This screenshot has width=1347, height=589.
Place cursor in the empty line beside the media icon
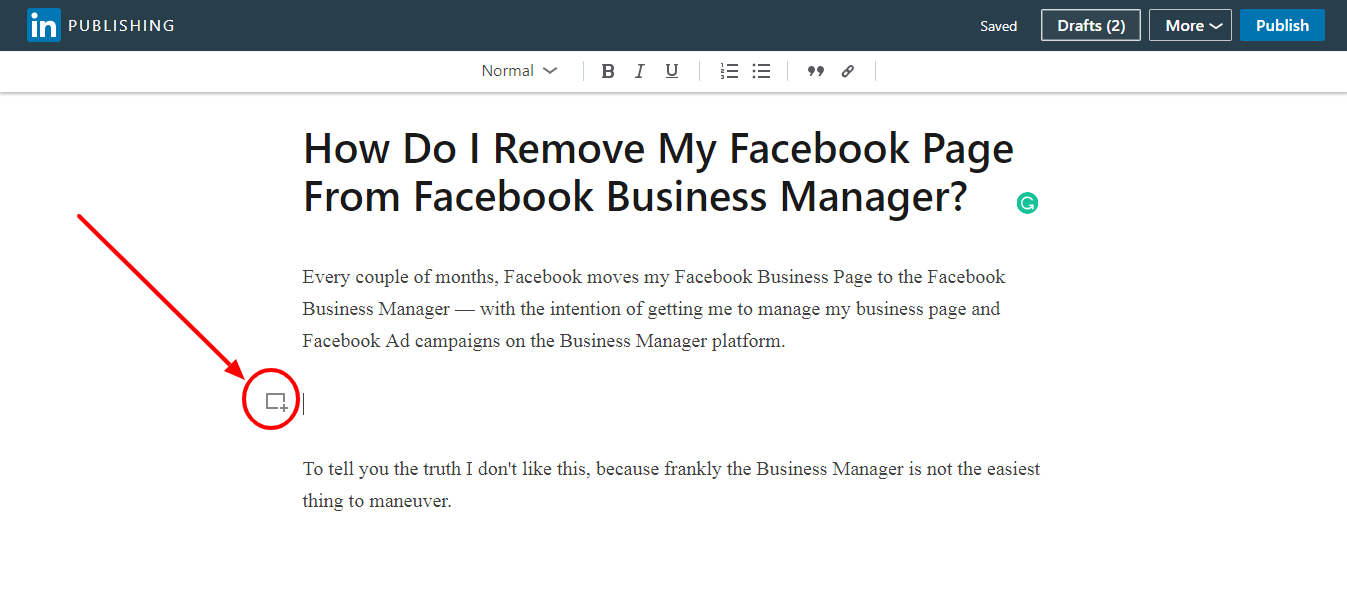click(670, 404)
